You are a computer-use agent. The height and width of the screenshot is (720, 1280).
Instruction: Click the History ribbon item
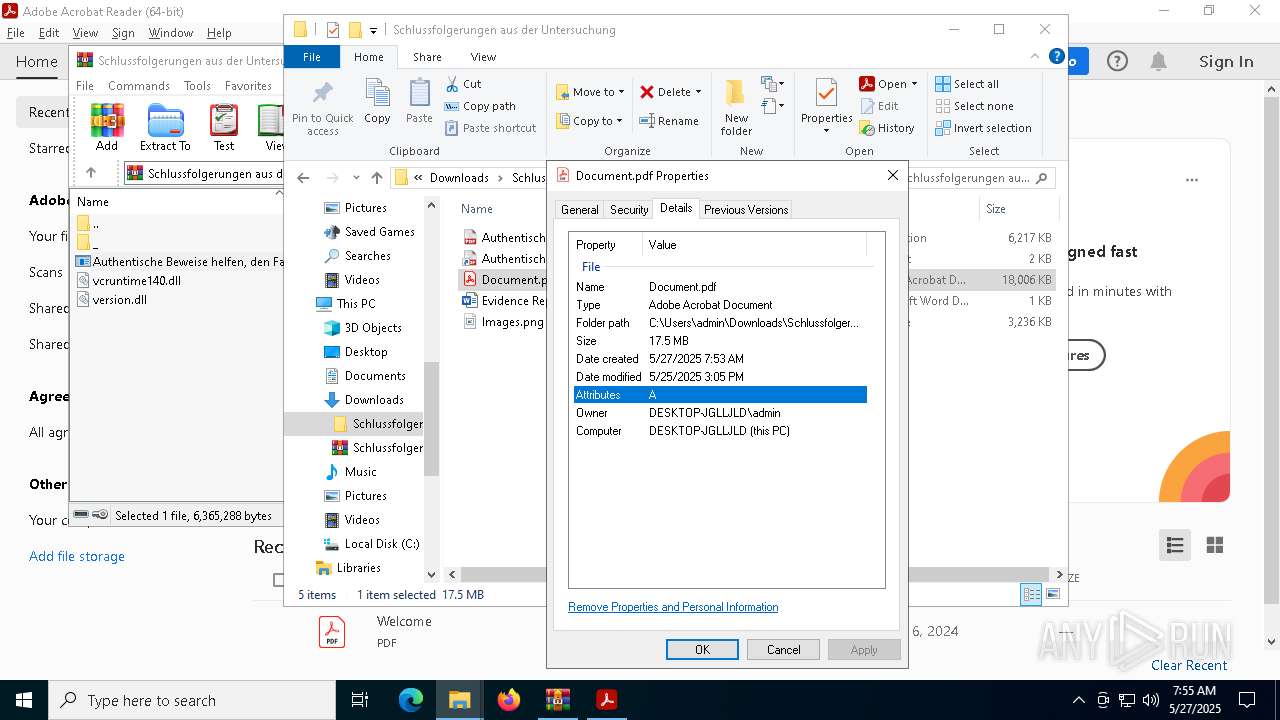pyautogui.click(x=887, y=128)
